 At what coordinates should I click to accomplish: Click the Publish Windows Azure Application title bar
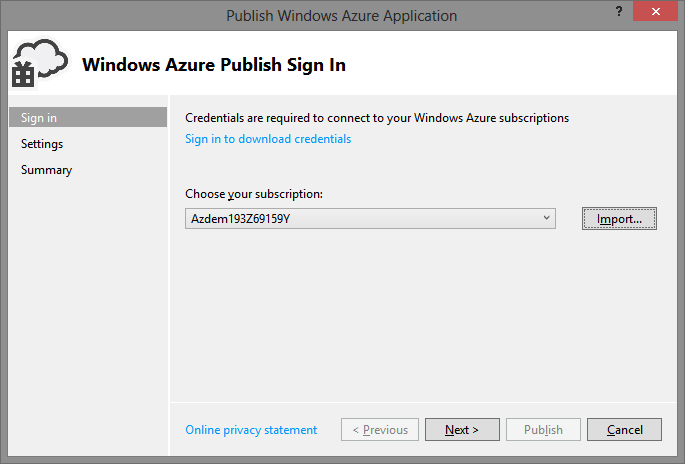(342, 16)
